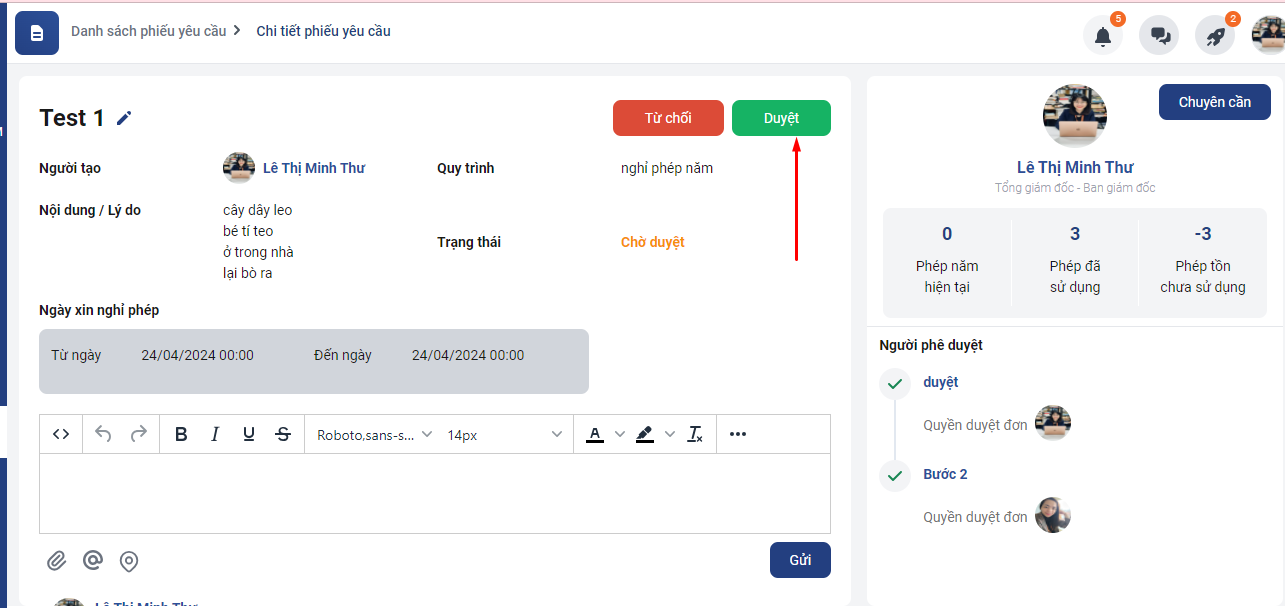Edit the Test 1 title with pencil icon

124,118
